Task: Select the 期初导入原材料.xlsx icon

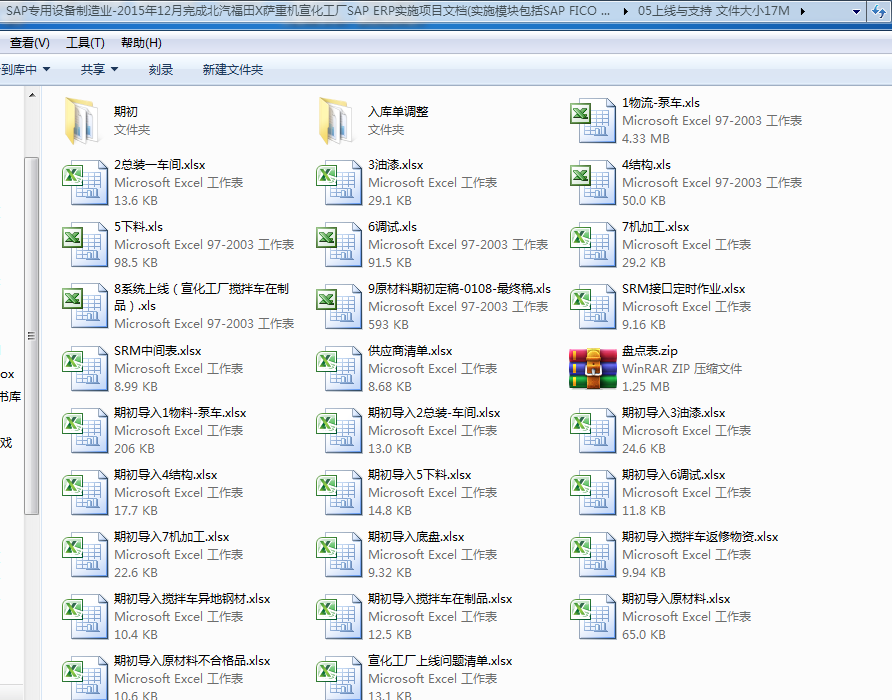Action: 593,617
